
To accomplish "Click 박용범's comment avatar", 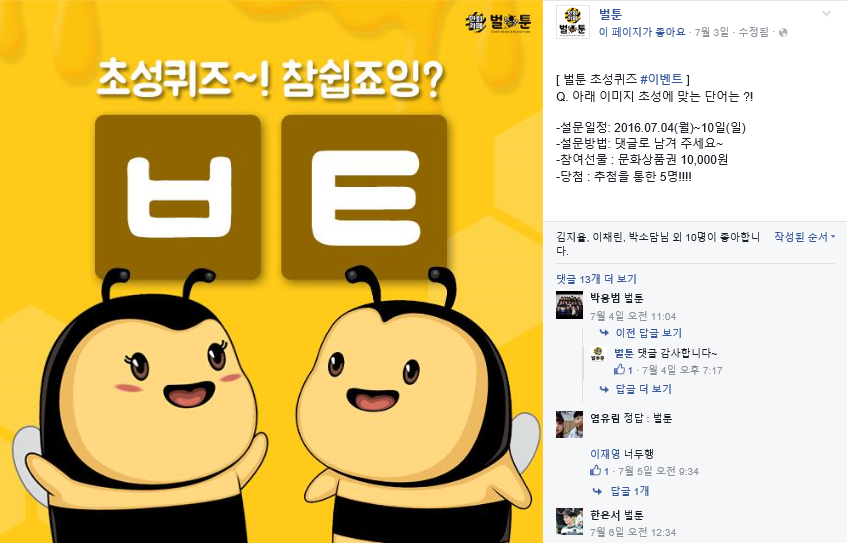I will (x=569, y=305).
